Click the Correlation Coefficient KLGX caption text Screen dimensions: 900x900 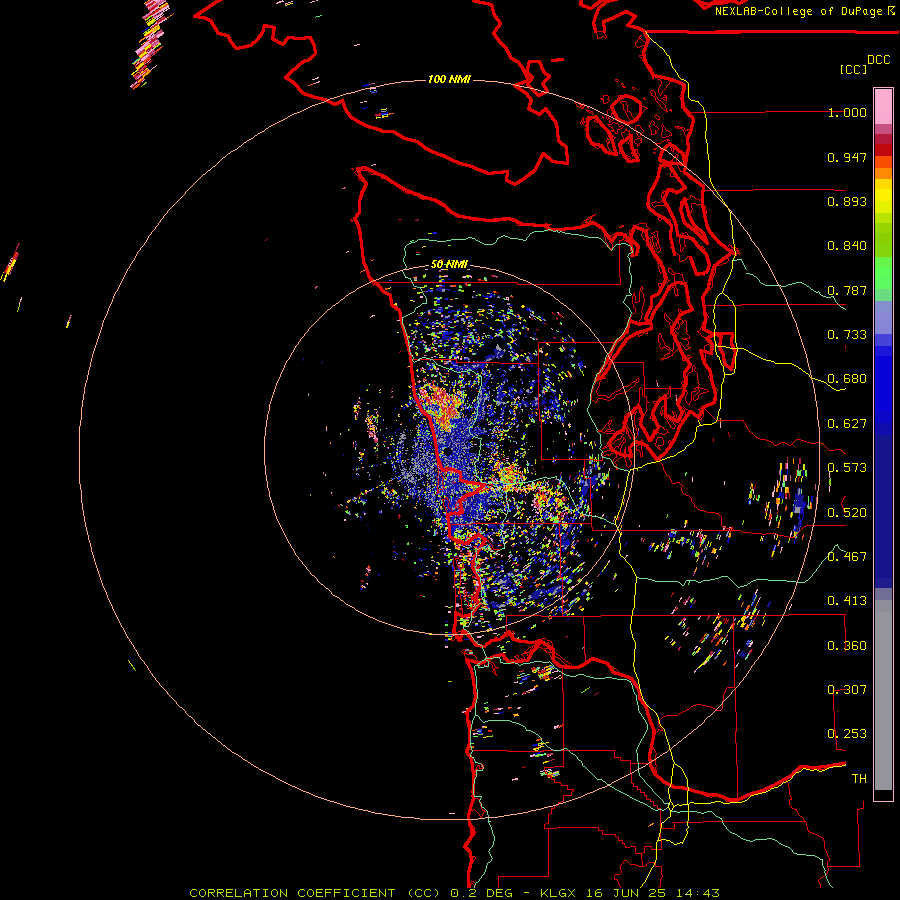pyautogui.click(x=454, y=893)
